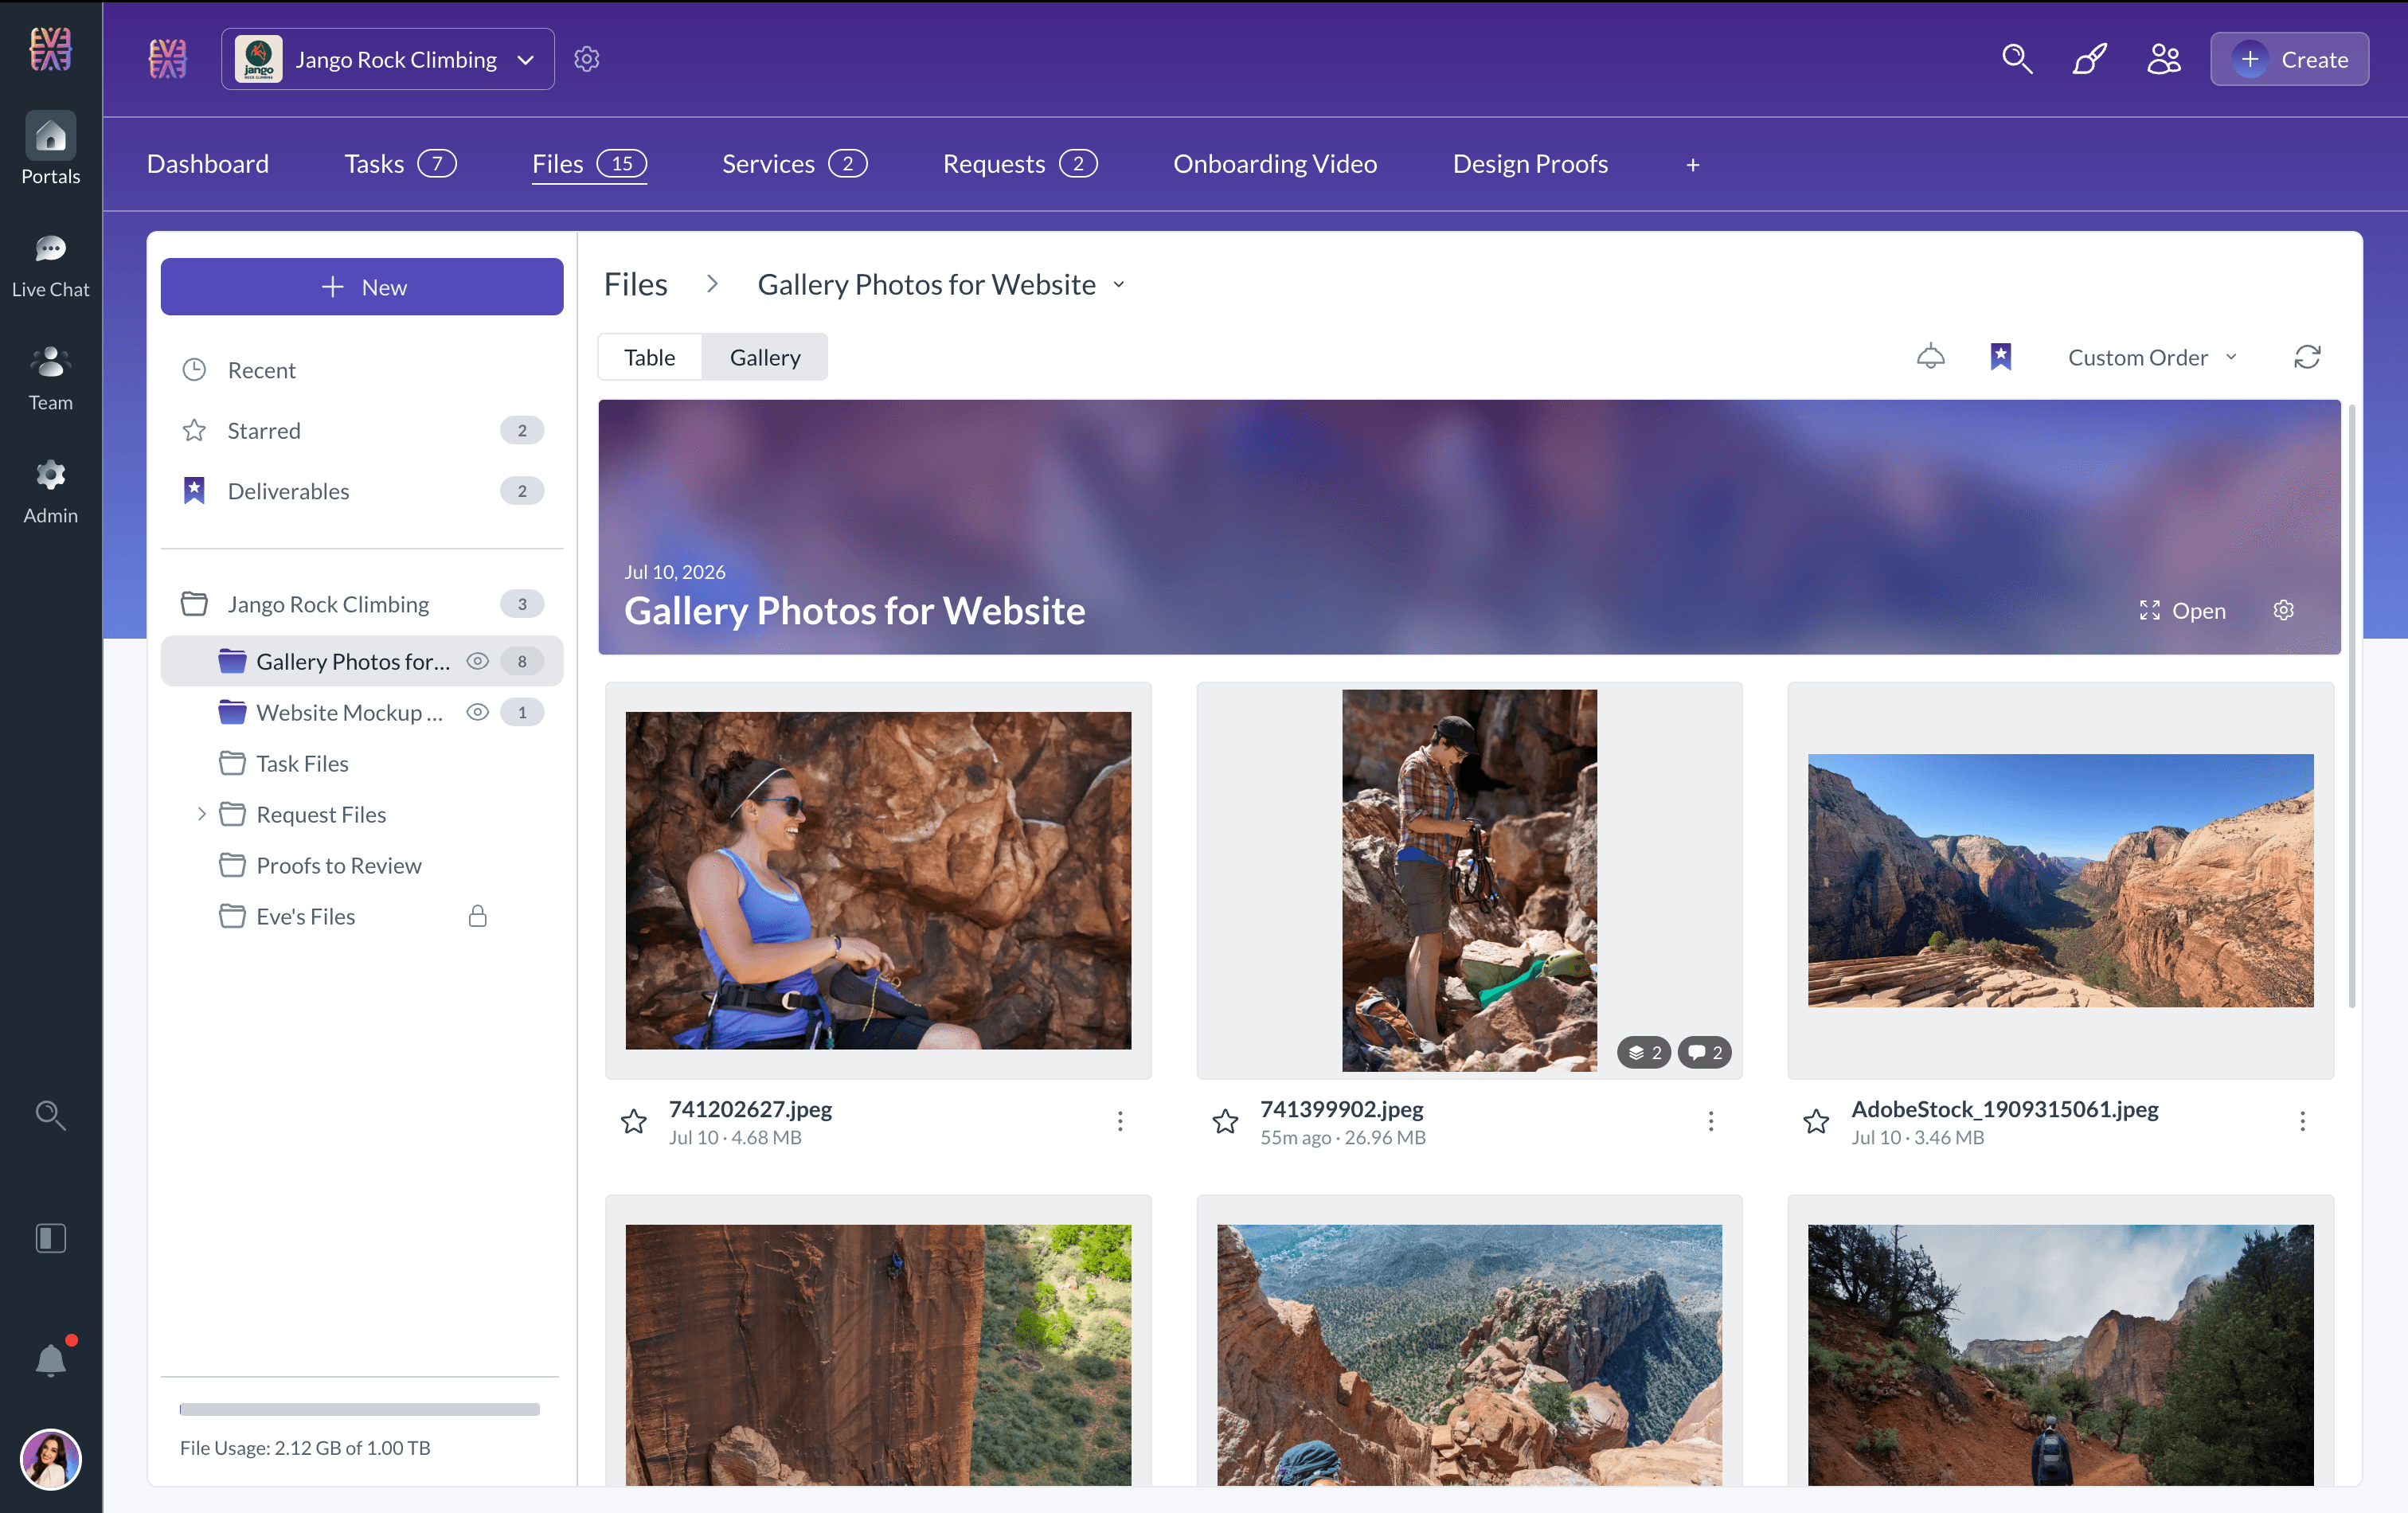Image resolution: width=2408 pixels, height=1513 pixels.
Task: Expand the Gallery Photos for Website breadcrumb dropdown
Action: point(1120,285)
